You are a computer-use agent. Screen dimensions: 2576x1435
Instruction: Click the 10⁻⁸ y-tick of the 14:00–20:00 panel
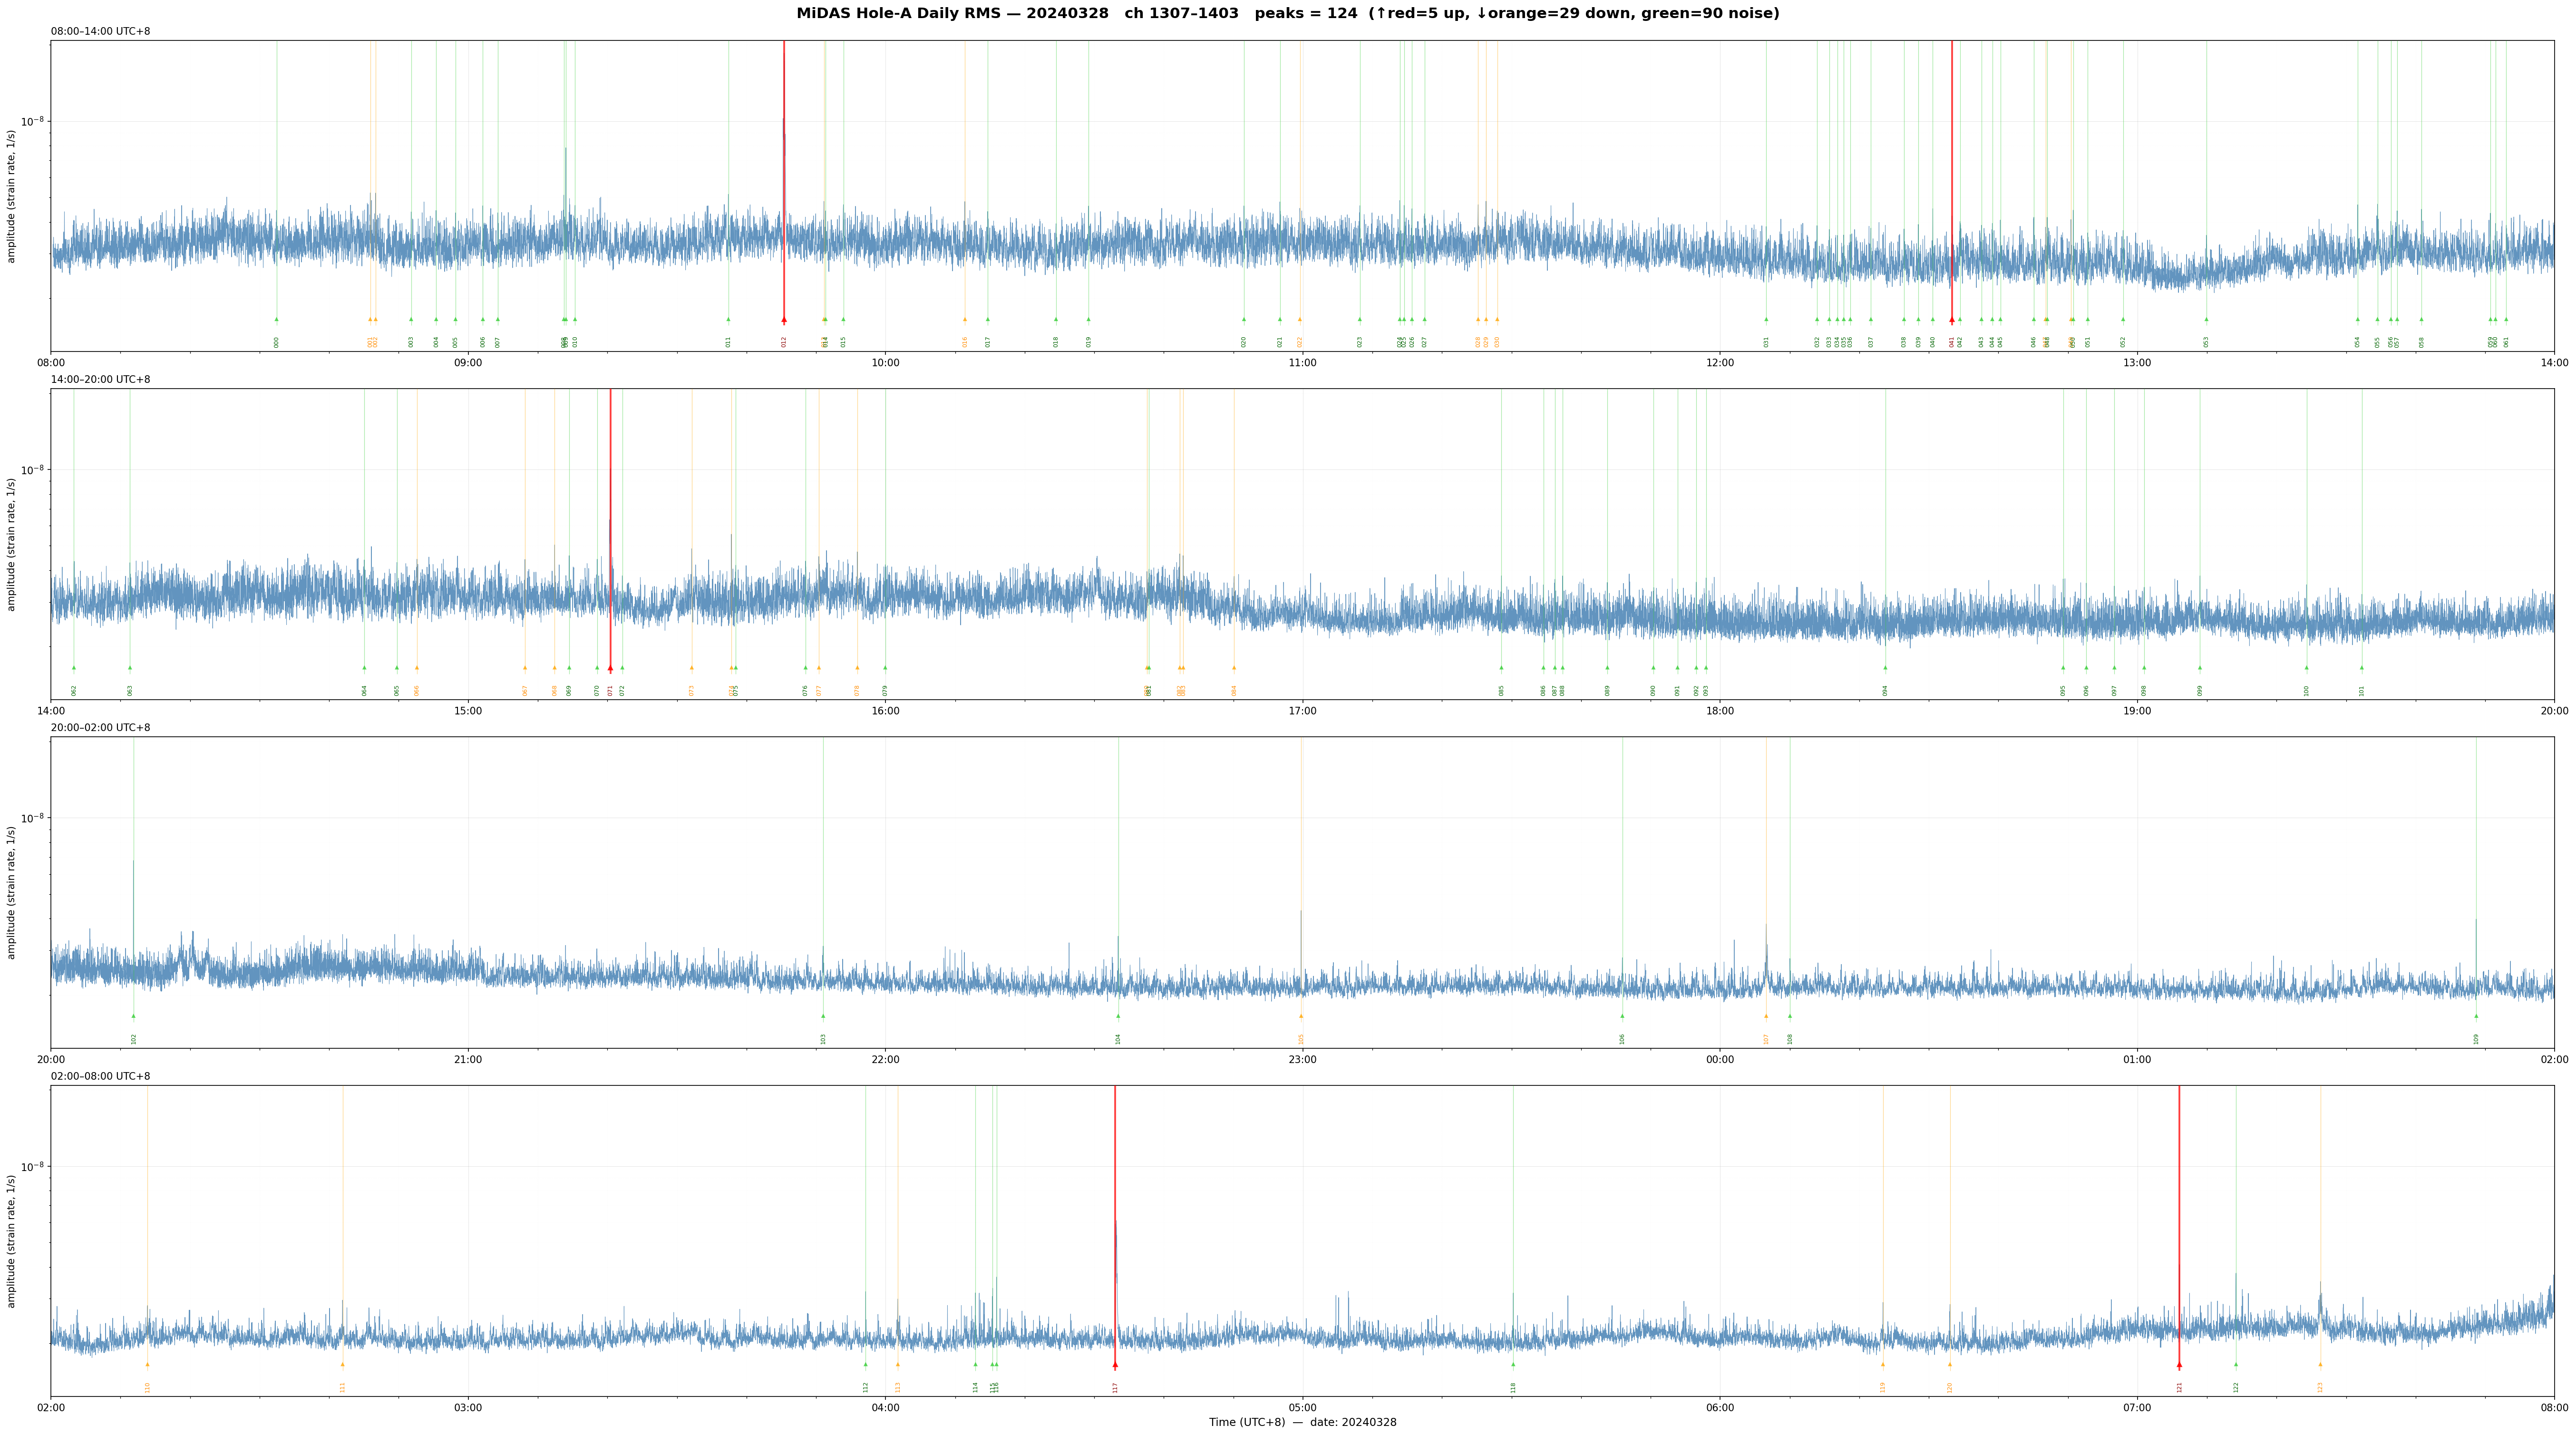click(x=33, y=469)
